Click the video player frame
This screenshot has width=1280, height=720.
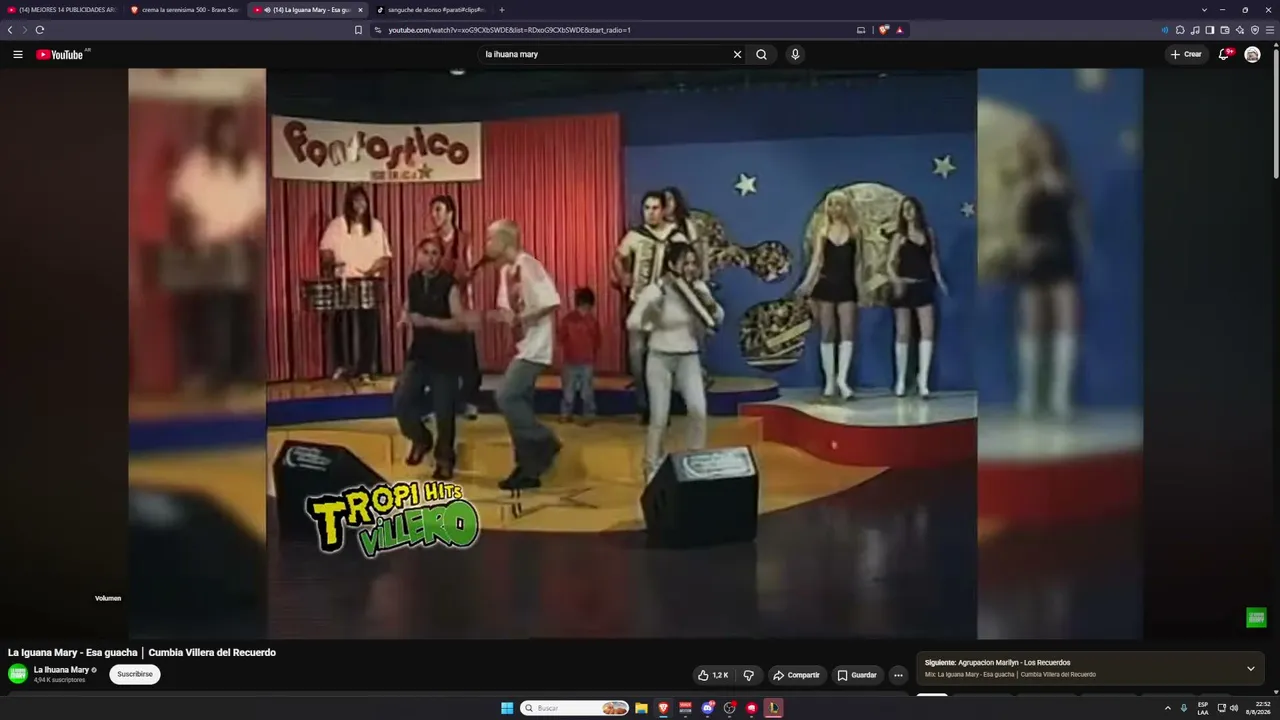636,353
